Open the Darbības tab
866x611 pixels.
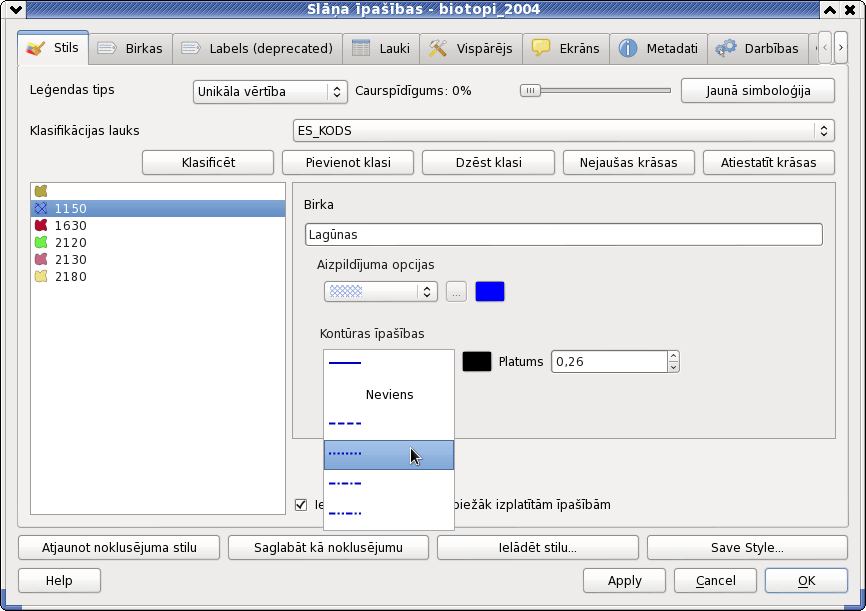click(757, 49)
